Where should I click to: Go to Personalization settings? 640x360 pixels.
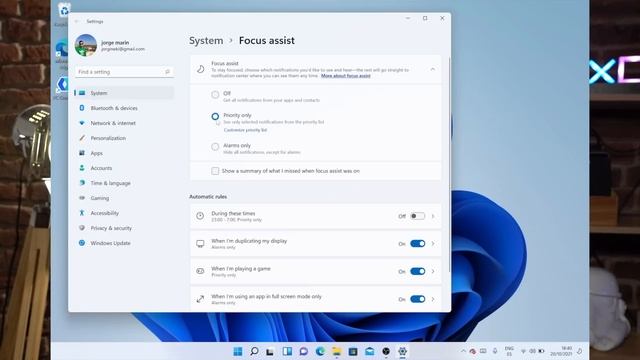coord(124,138)
